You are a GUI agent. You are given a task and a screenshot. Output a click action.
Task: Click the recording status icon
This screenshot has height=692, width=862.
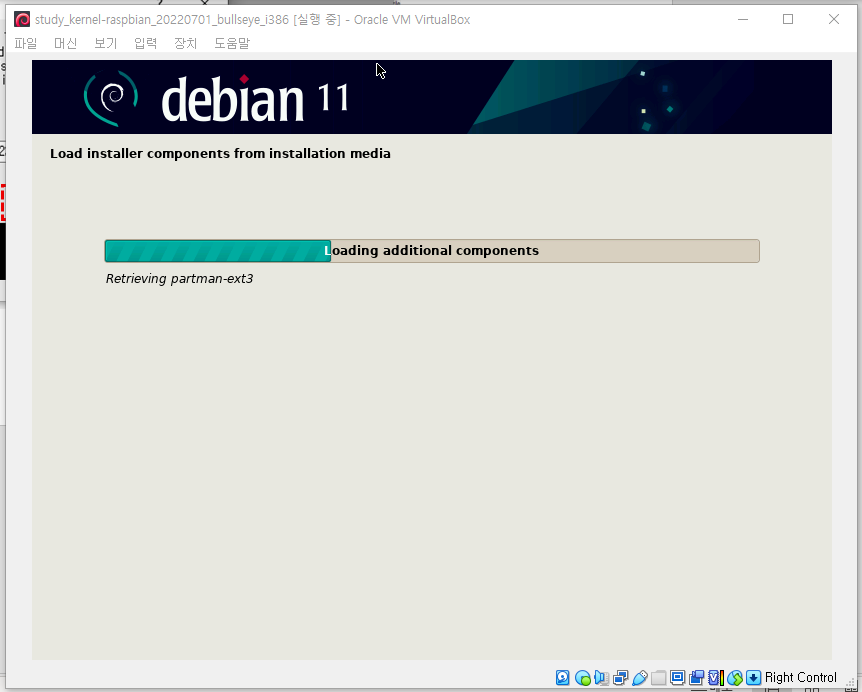coord(697,677)
